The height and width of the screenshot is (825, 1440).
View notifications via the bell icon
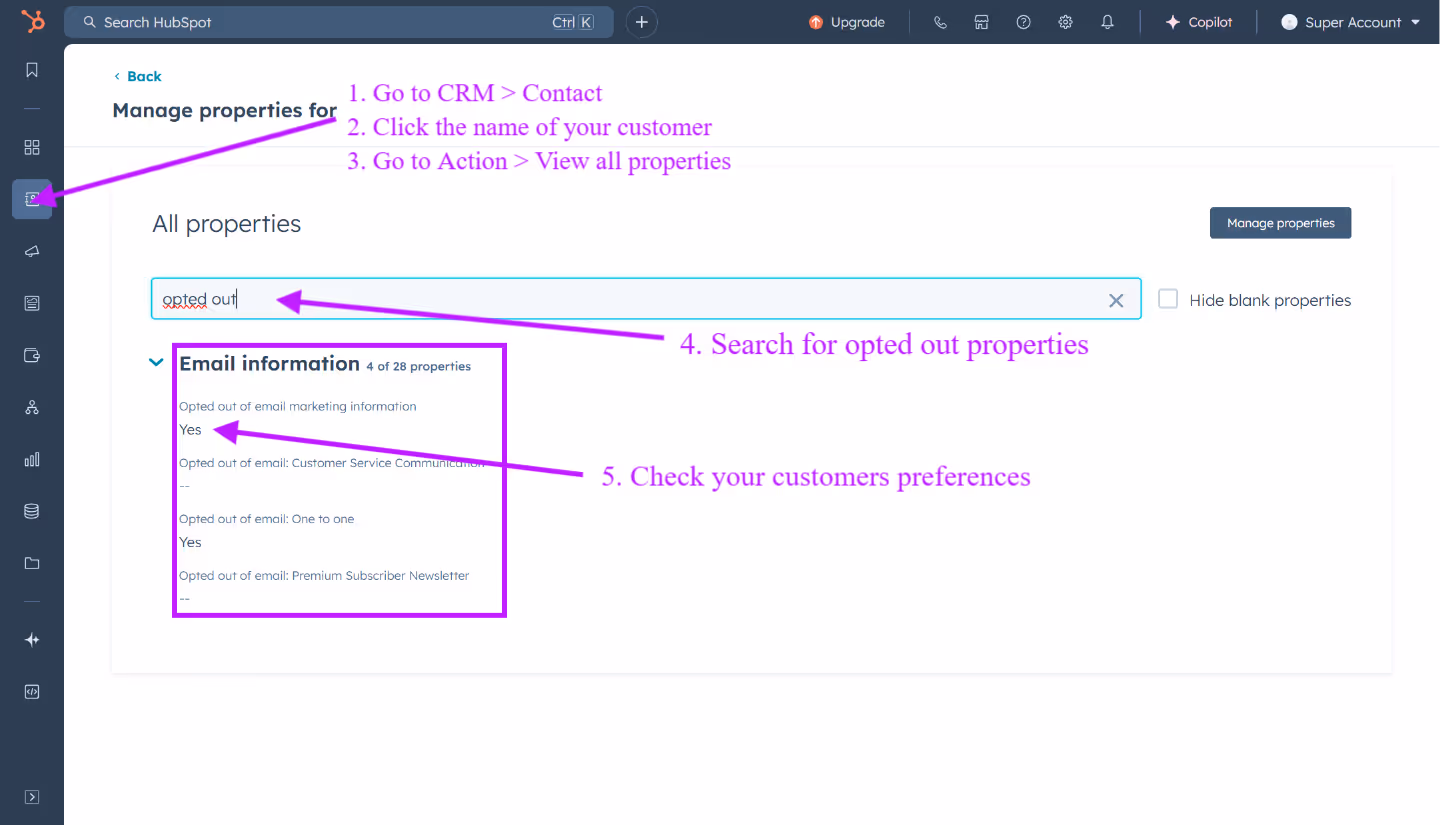(1107, 21)
